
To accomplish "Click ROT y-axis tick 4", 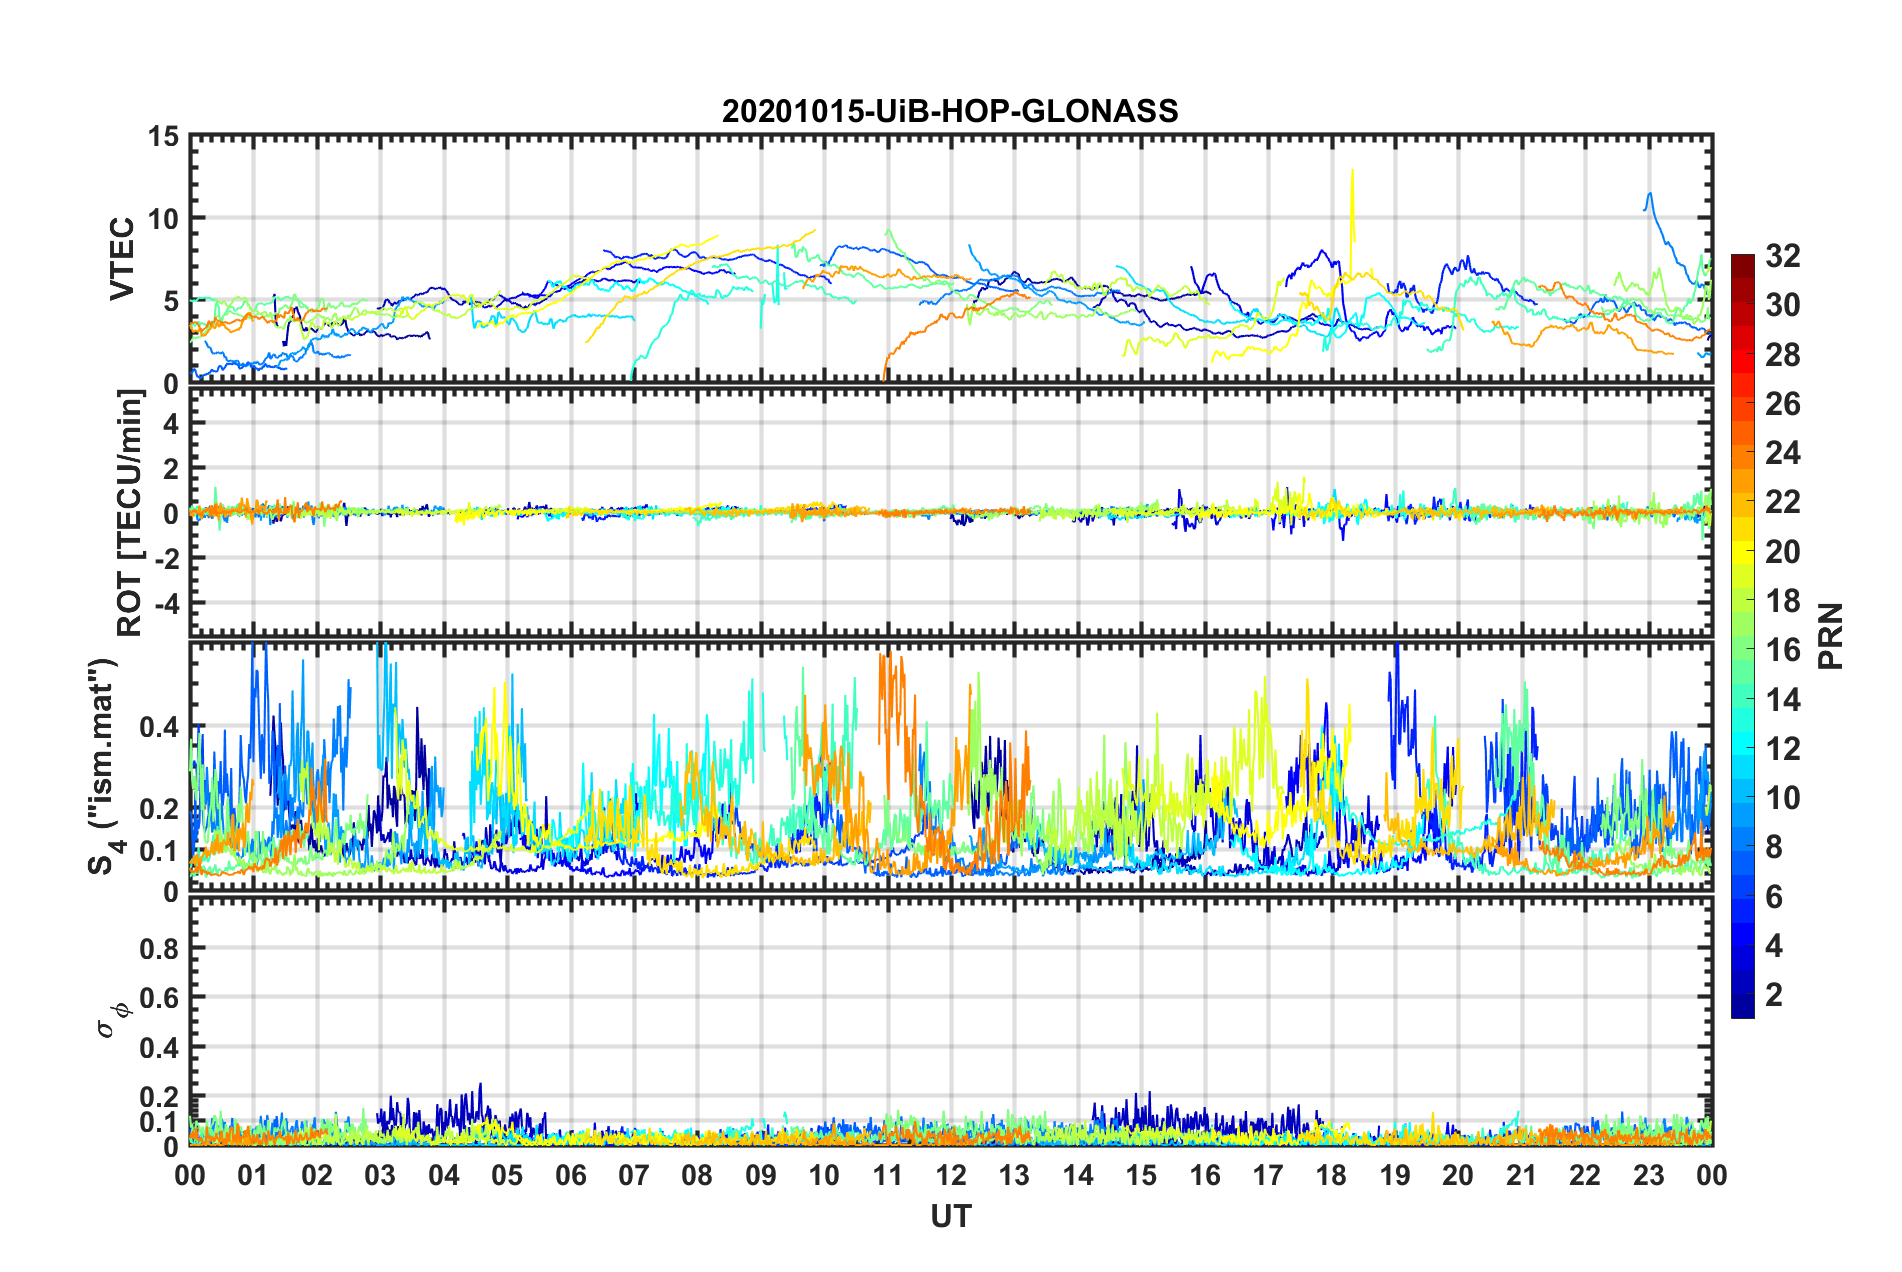I will tap(172, 424).
